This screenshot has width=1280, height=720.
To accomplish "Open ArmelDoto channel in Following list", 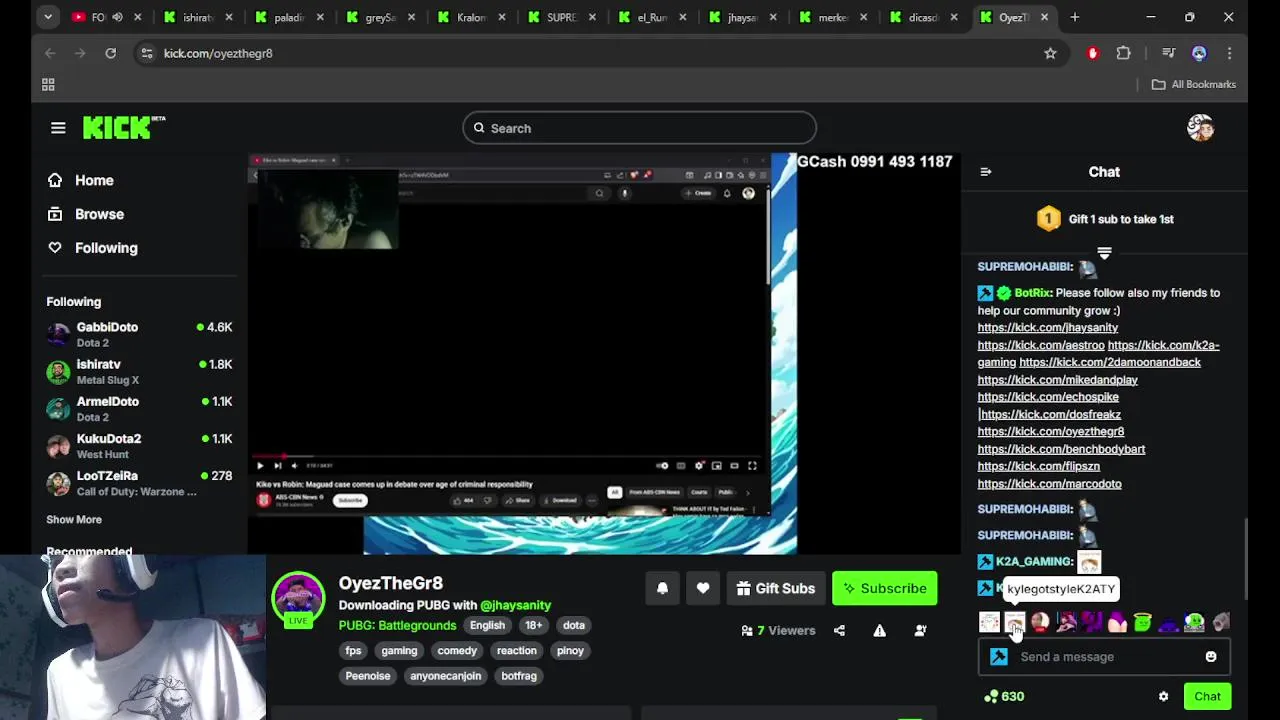I will click(139, 409).
